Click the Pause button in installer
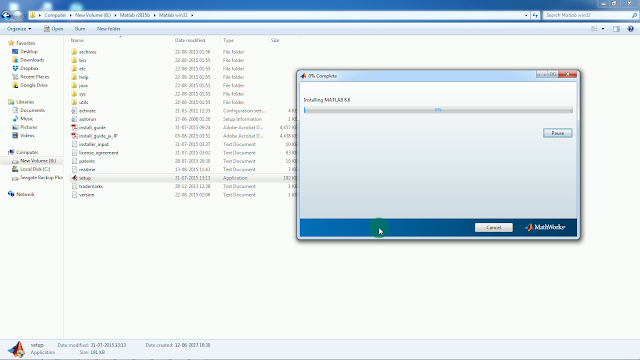Screen dimensions: 640x360 [558, 133]
